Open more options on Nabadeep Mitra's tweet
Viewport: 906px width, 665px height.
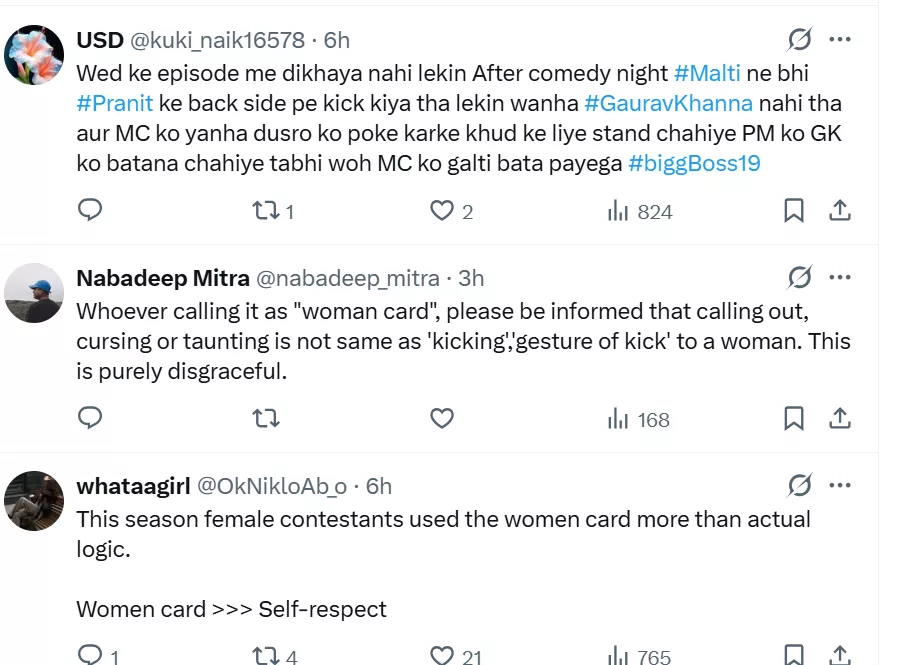coord(840,277)
